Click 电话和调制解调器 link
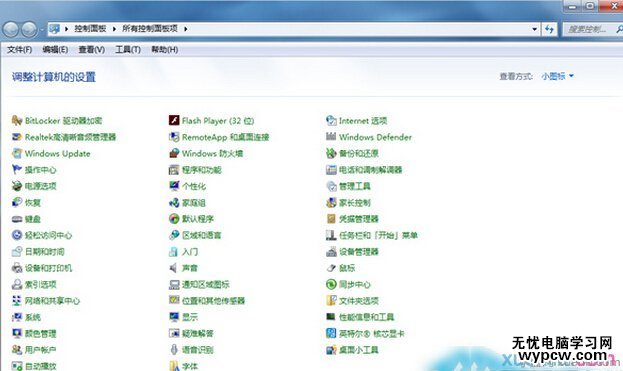The width and height of the screenshot is (623, 371). [371, 170]
